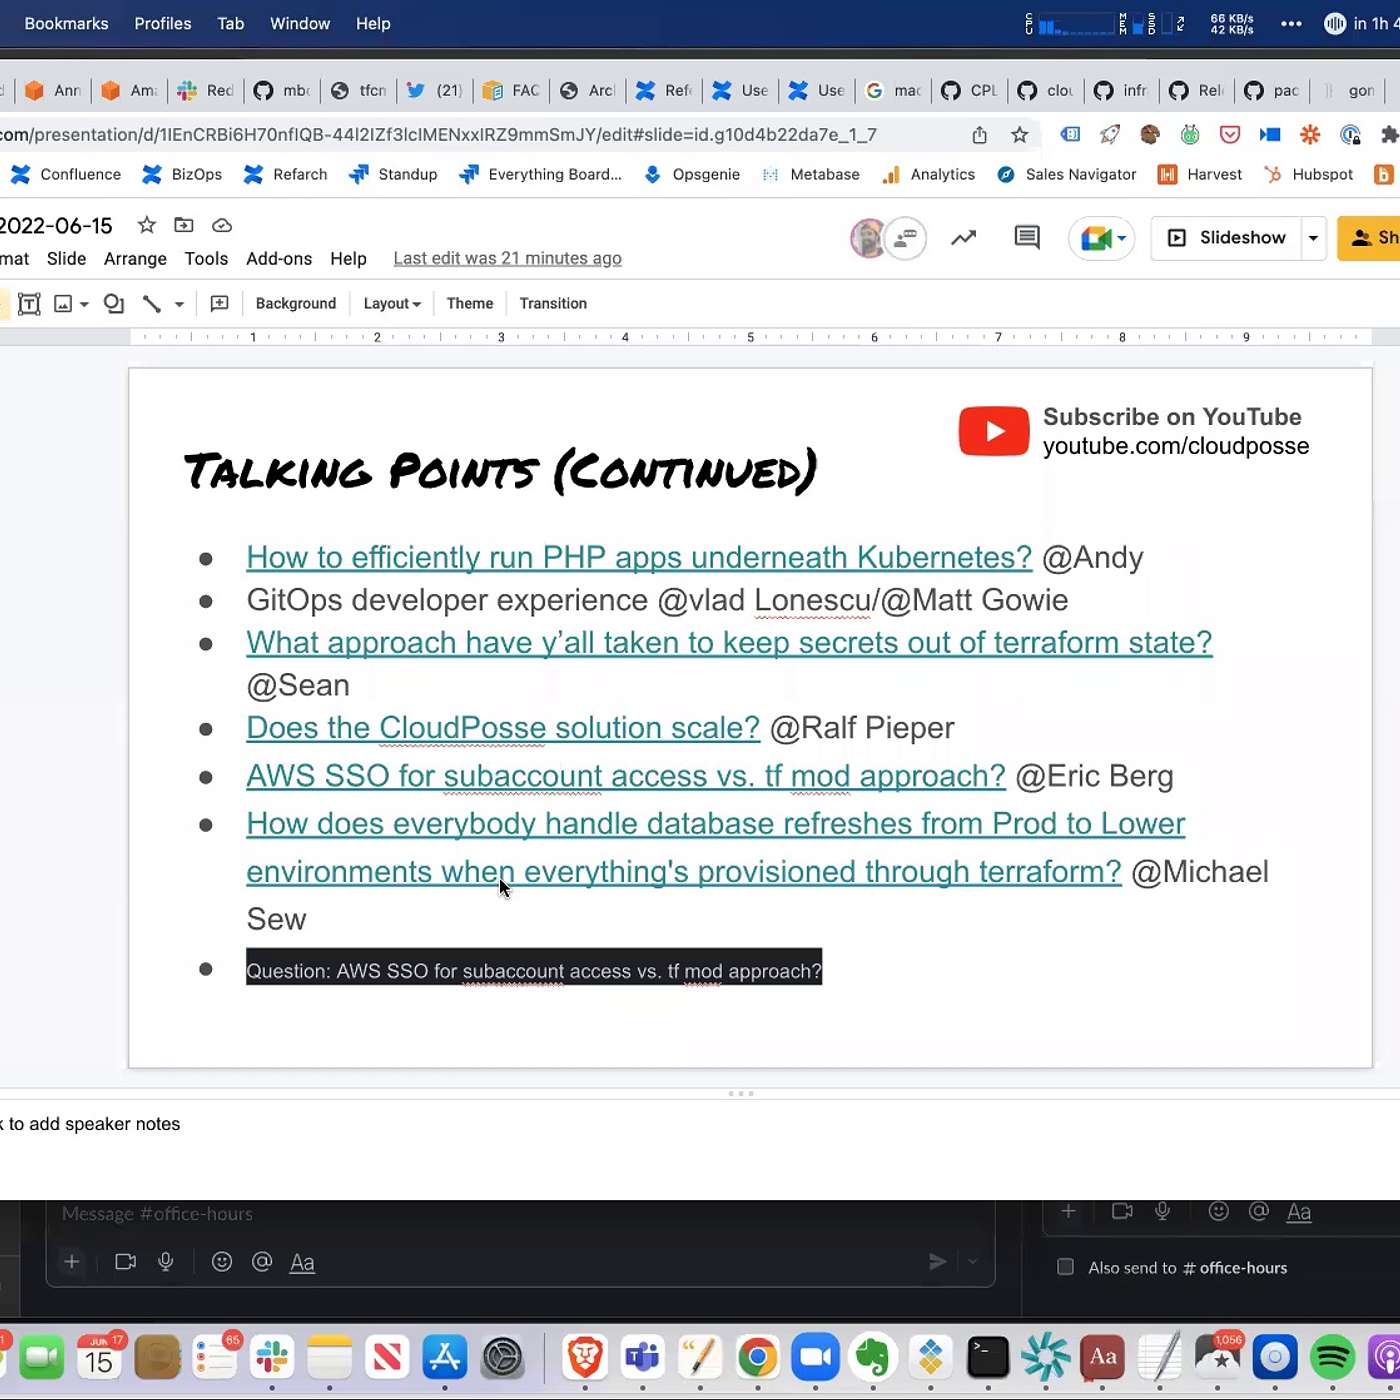Star the presentation title

coord(146,225)
